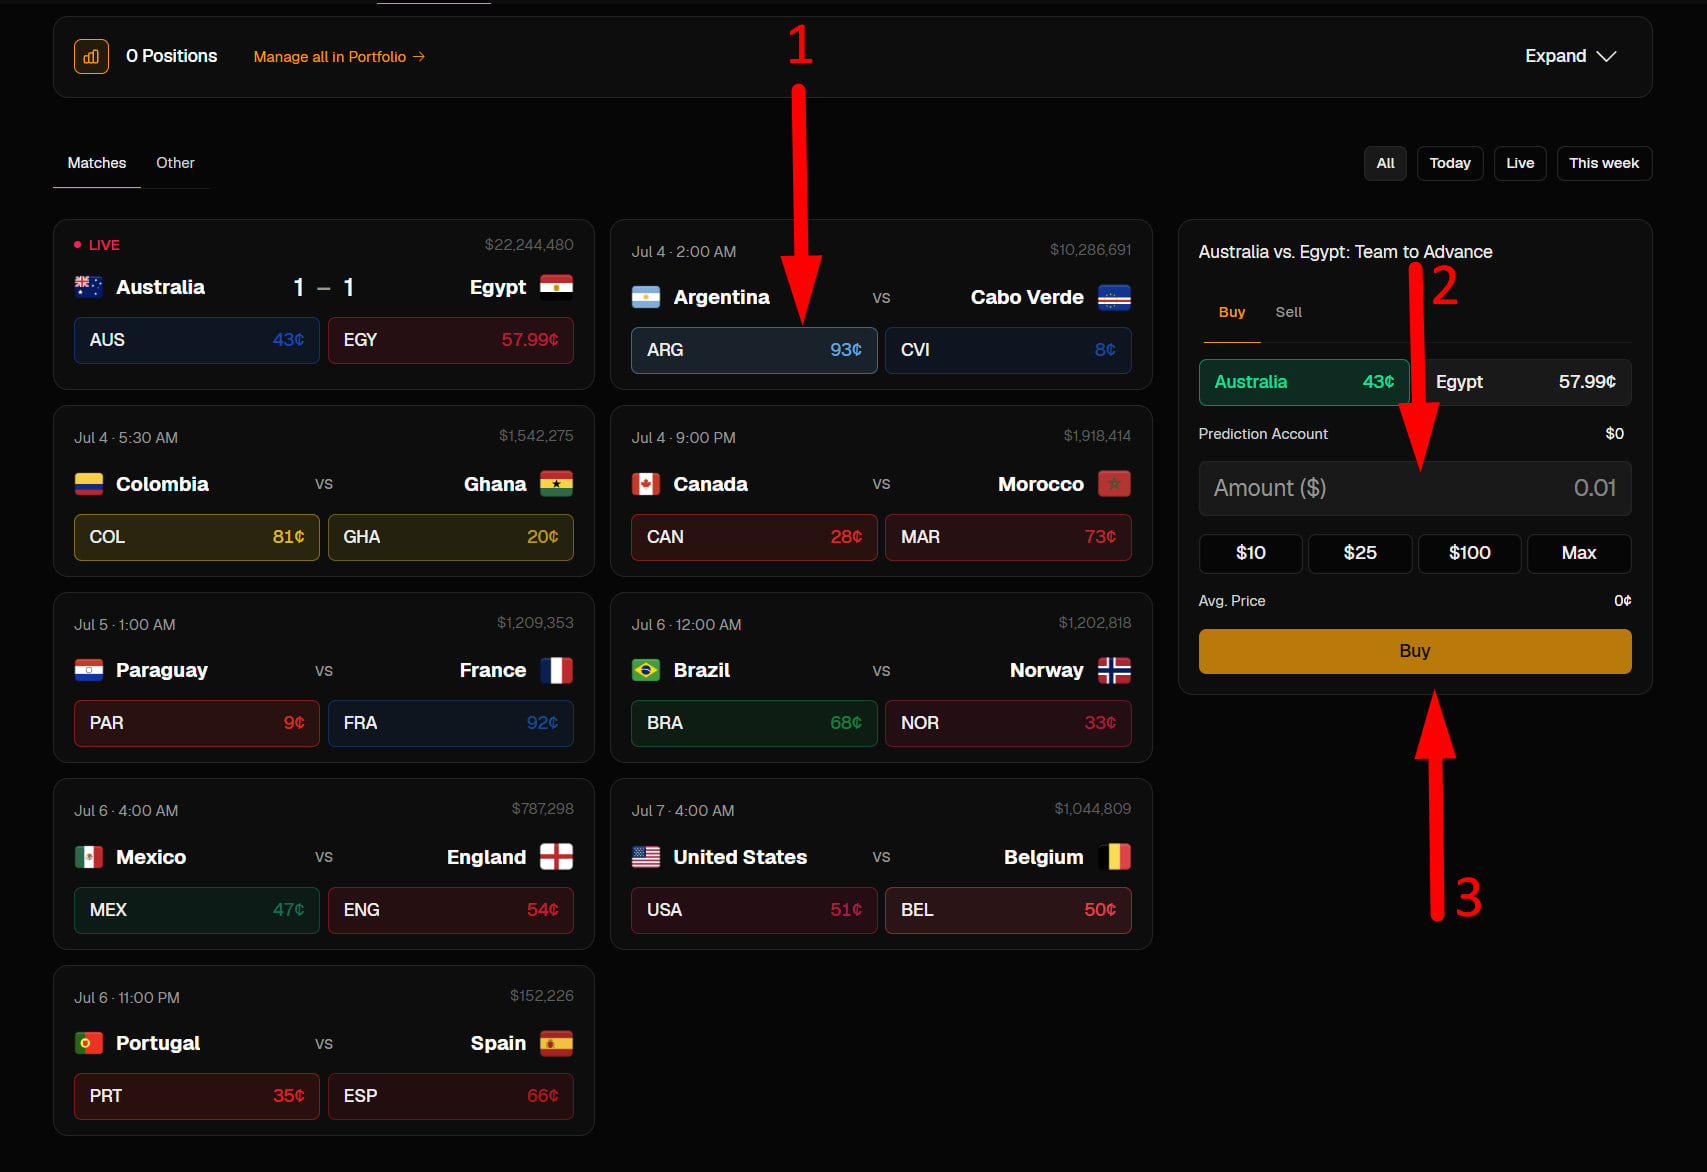This screenshot has height=1172, width=1707.
Task: Click the Argentina flag icon
Action: pyautogui.click(x=646, y=297)
